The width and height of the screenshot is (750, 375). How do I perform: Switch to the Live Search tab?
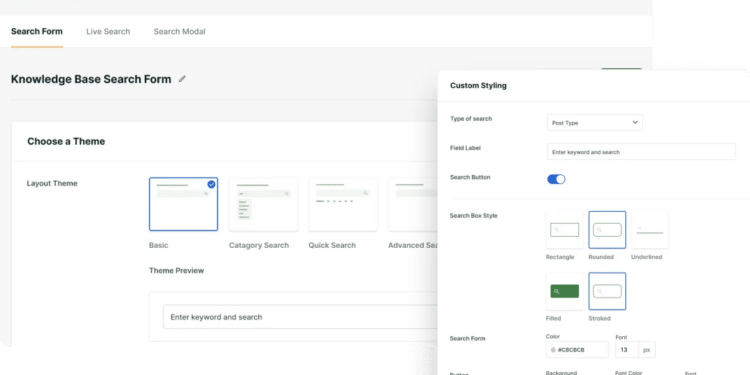tap(108, 32)
